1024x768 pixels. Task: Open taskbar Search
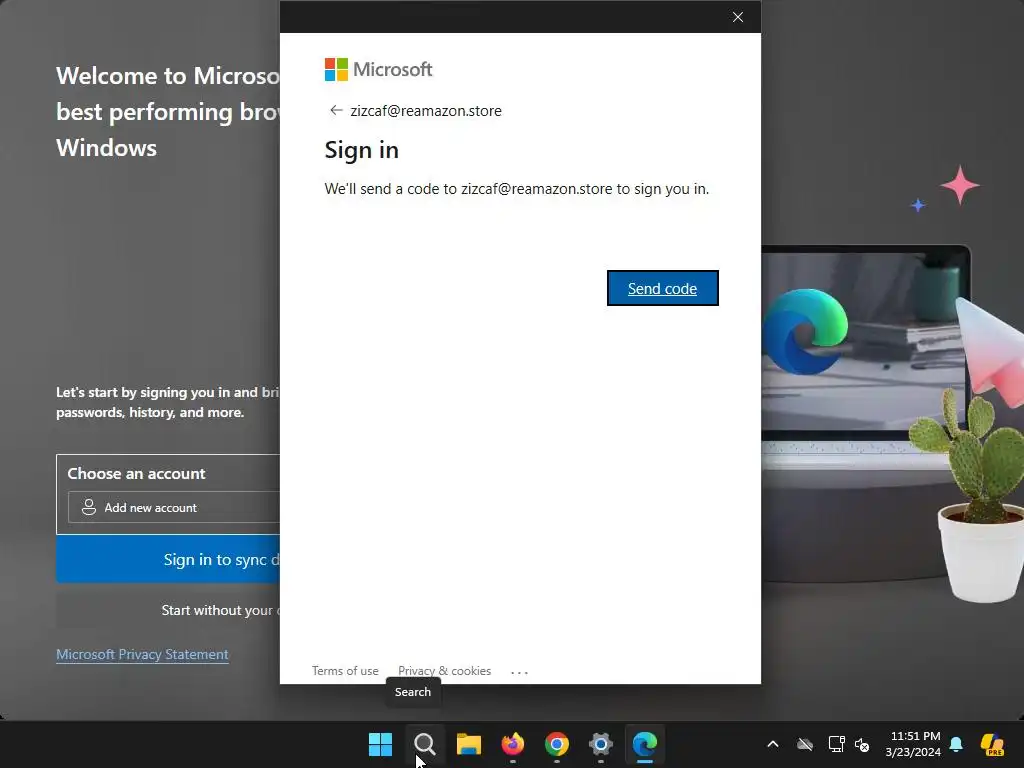pos(424,744)
